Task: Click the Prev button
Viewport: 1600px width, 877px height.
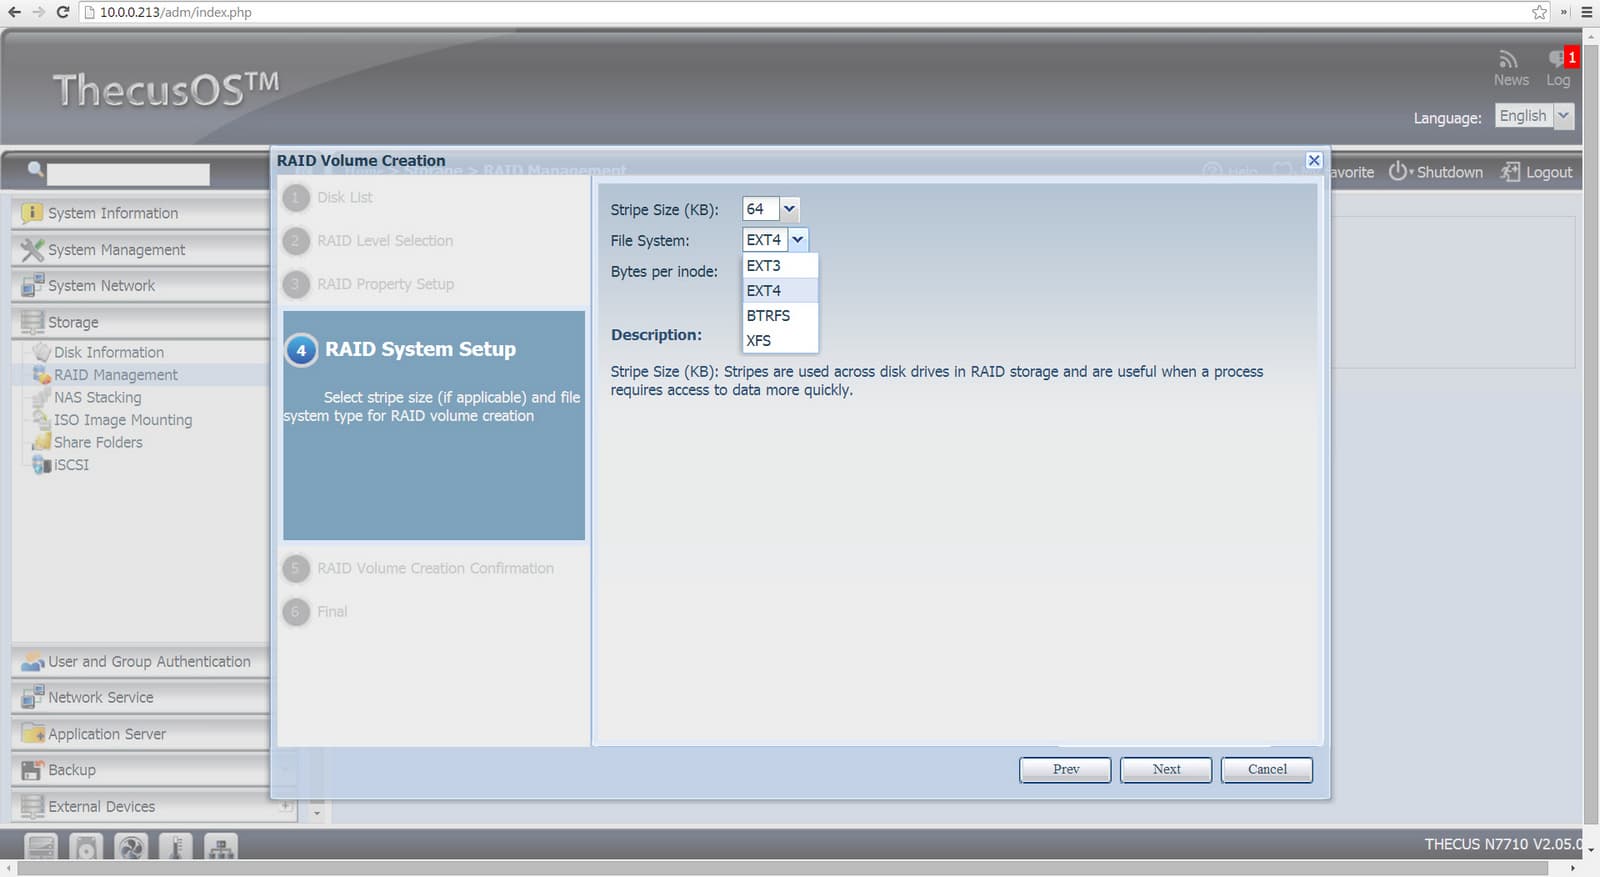Action: point(1065,769)
